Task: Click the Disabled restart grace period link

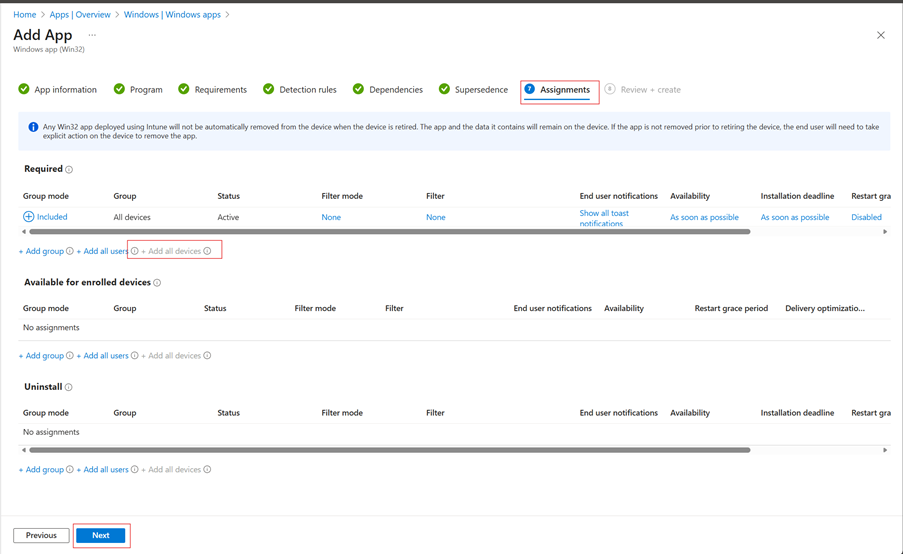Action: pyautogui.click(x=866, y=217)
